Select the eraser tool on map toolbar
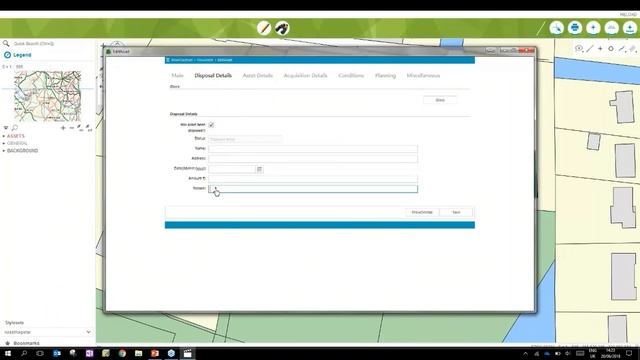The height and width of the screenshot is (360, 640). click(x=633, y=49)
